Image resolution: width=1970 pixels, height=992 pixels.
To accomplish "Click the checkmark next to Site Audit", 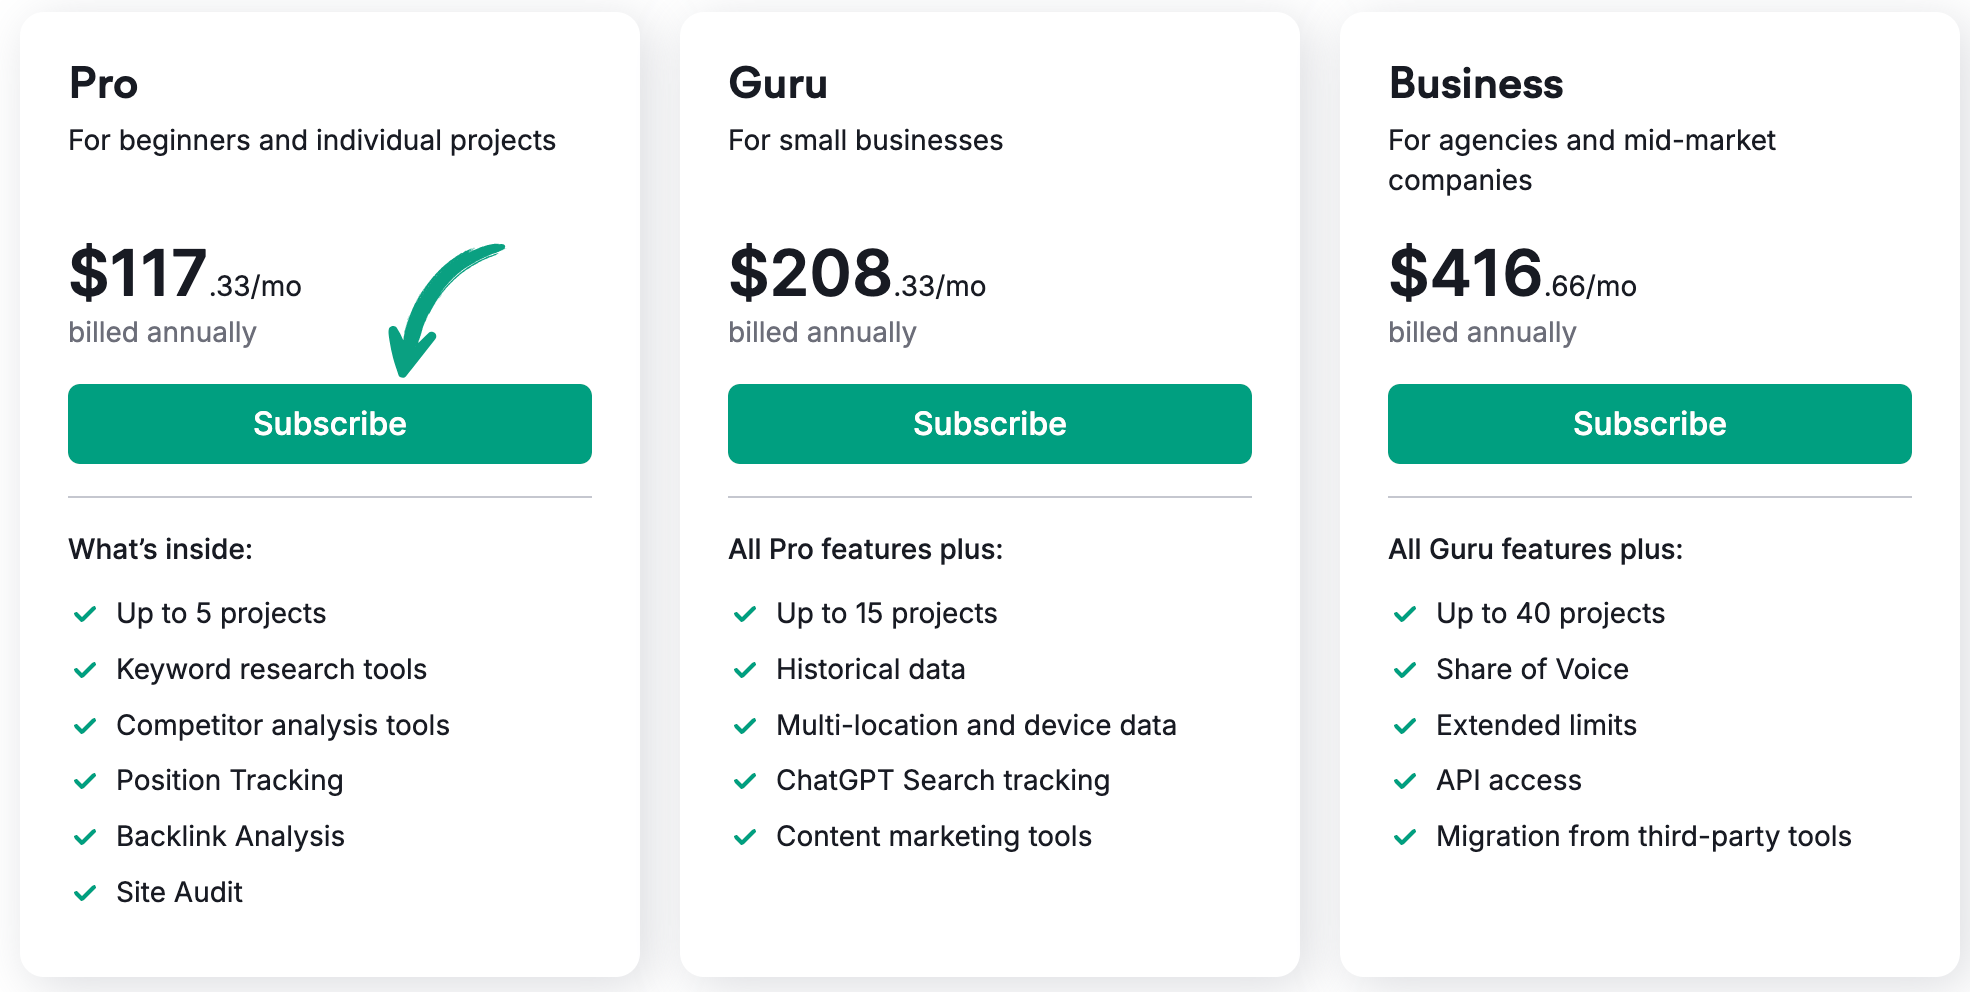I will pos(86,892).
